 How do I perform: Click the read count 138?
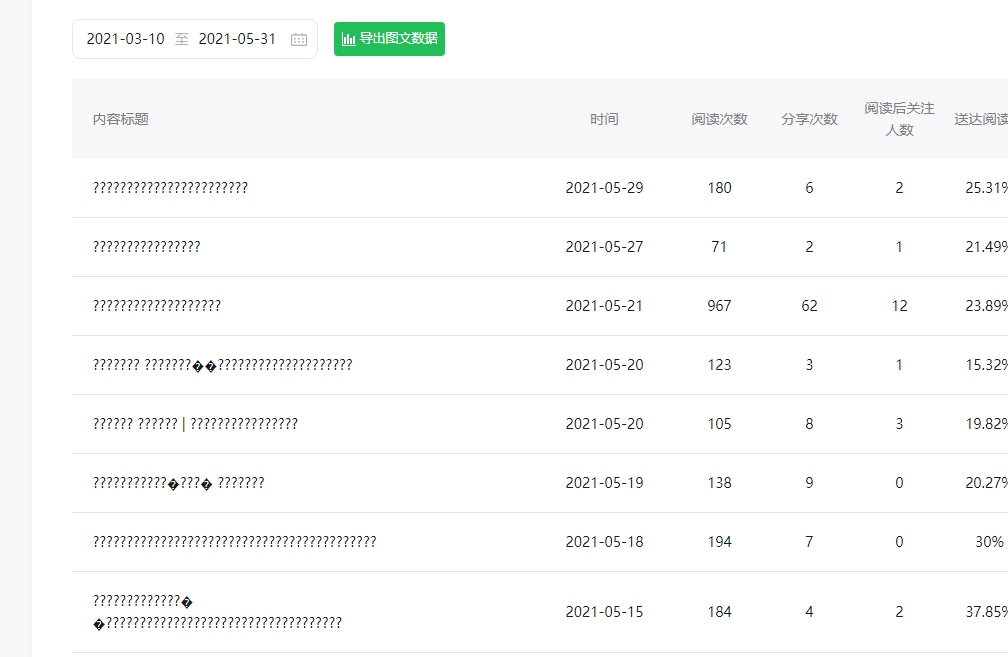[x=719, y=483]
